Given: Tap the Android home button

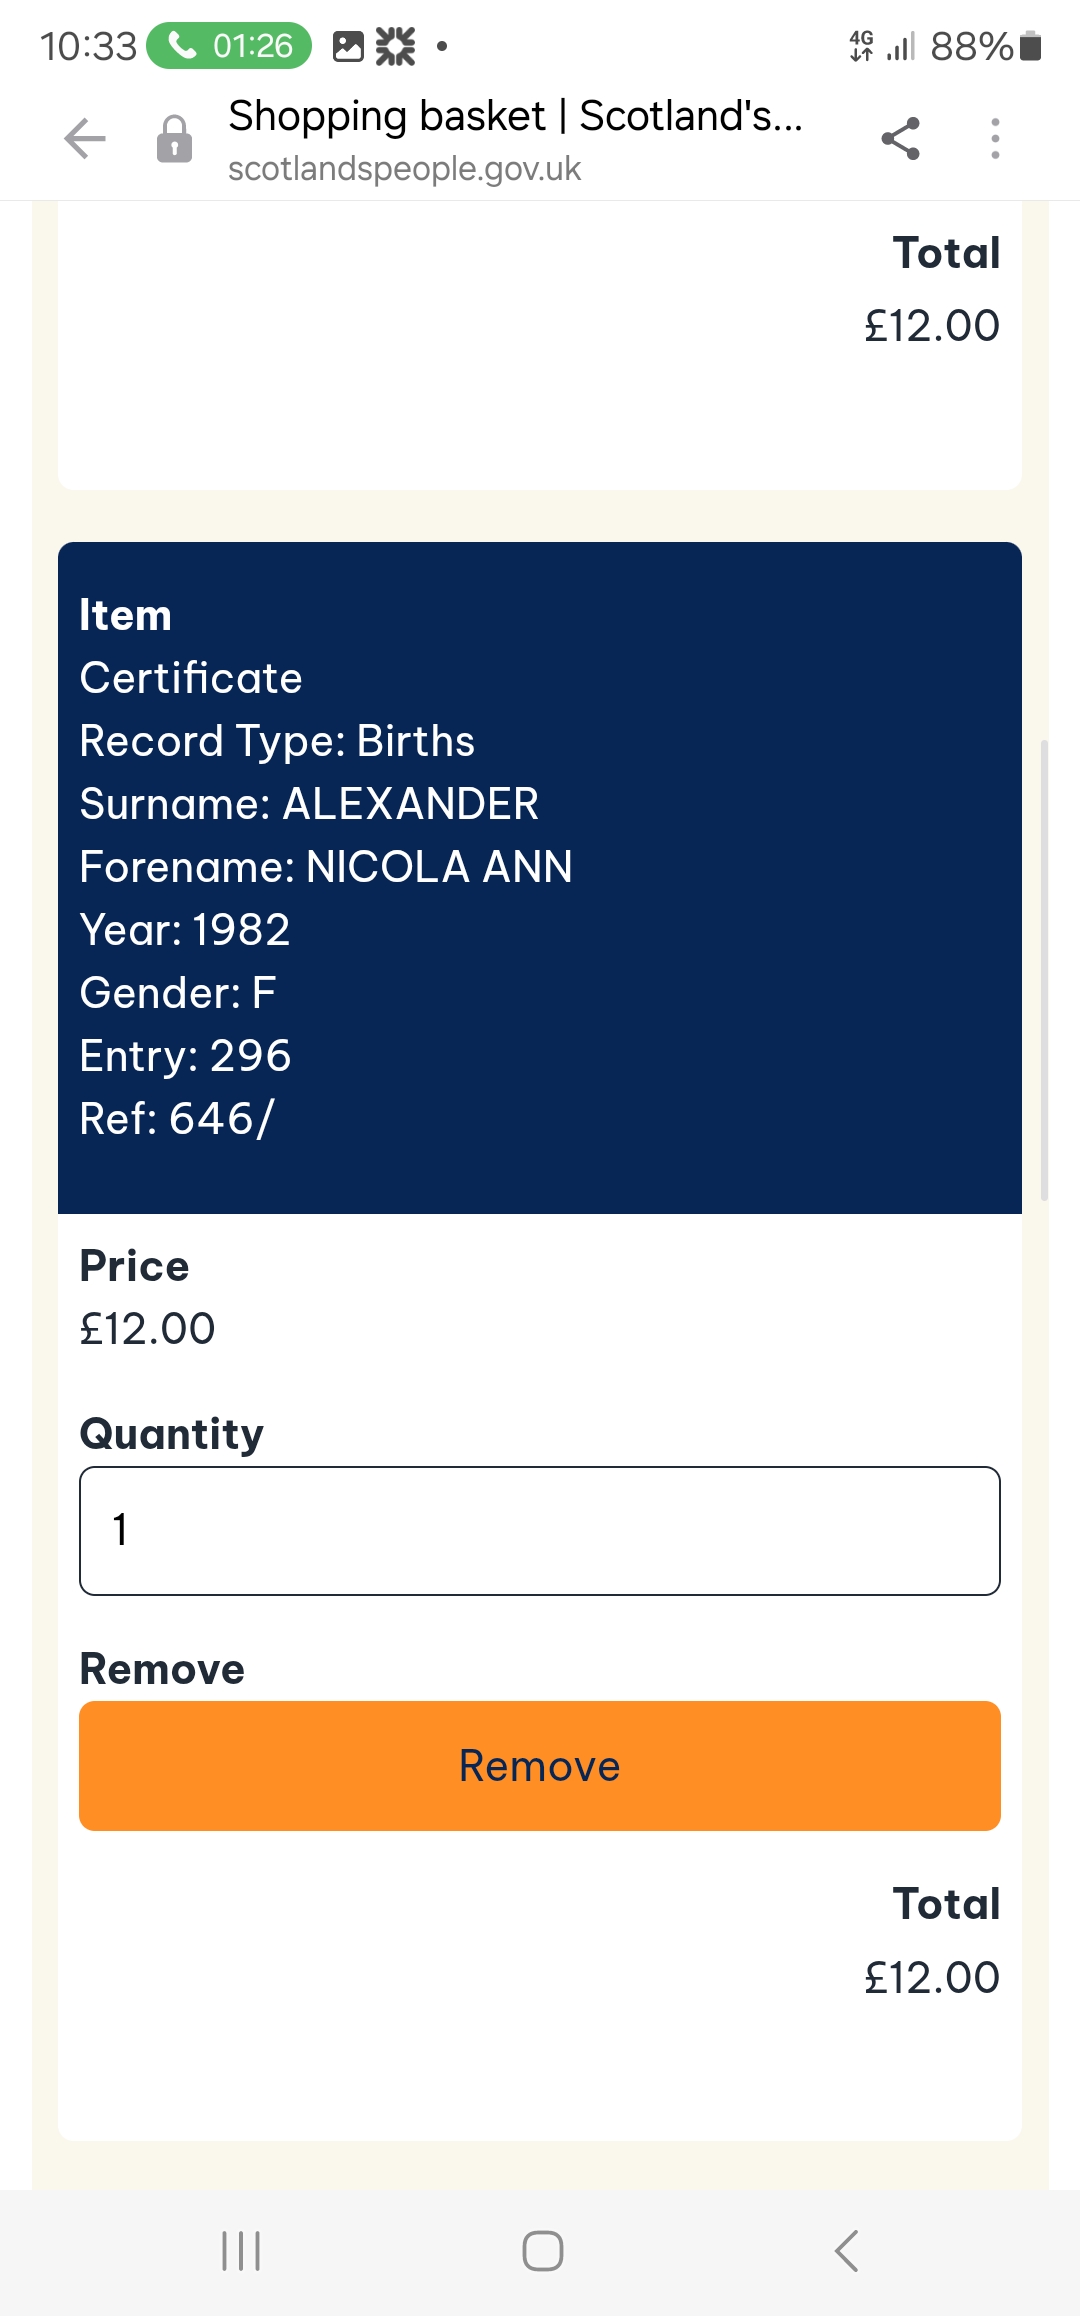Looking at the screenshot, I should (543, 2251).
